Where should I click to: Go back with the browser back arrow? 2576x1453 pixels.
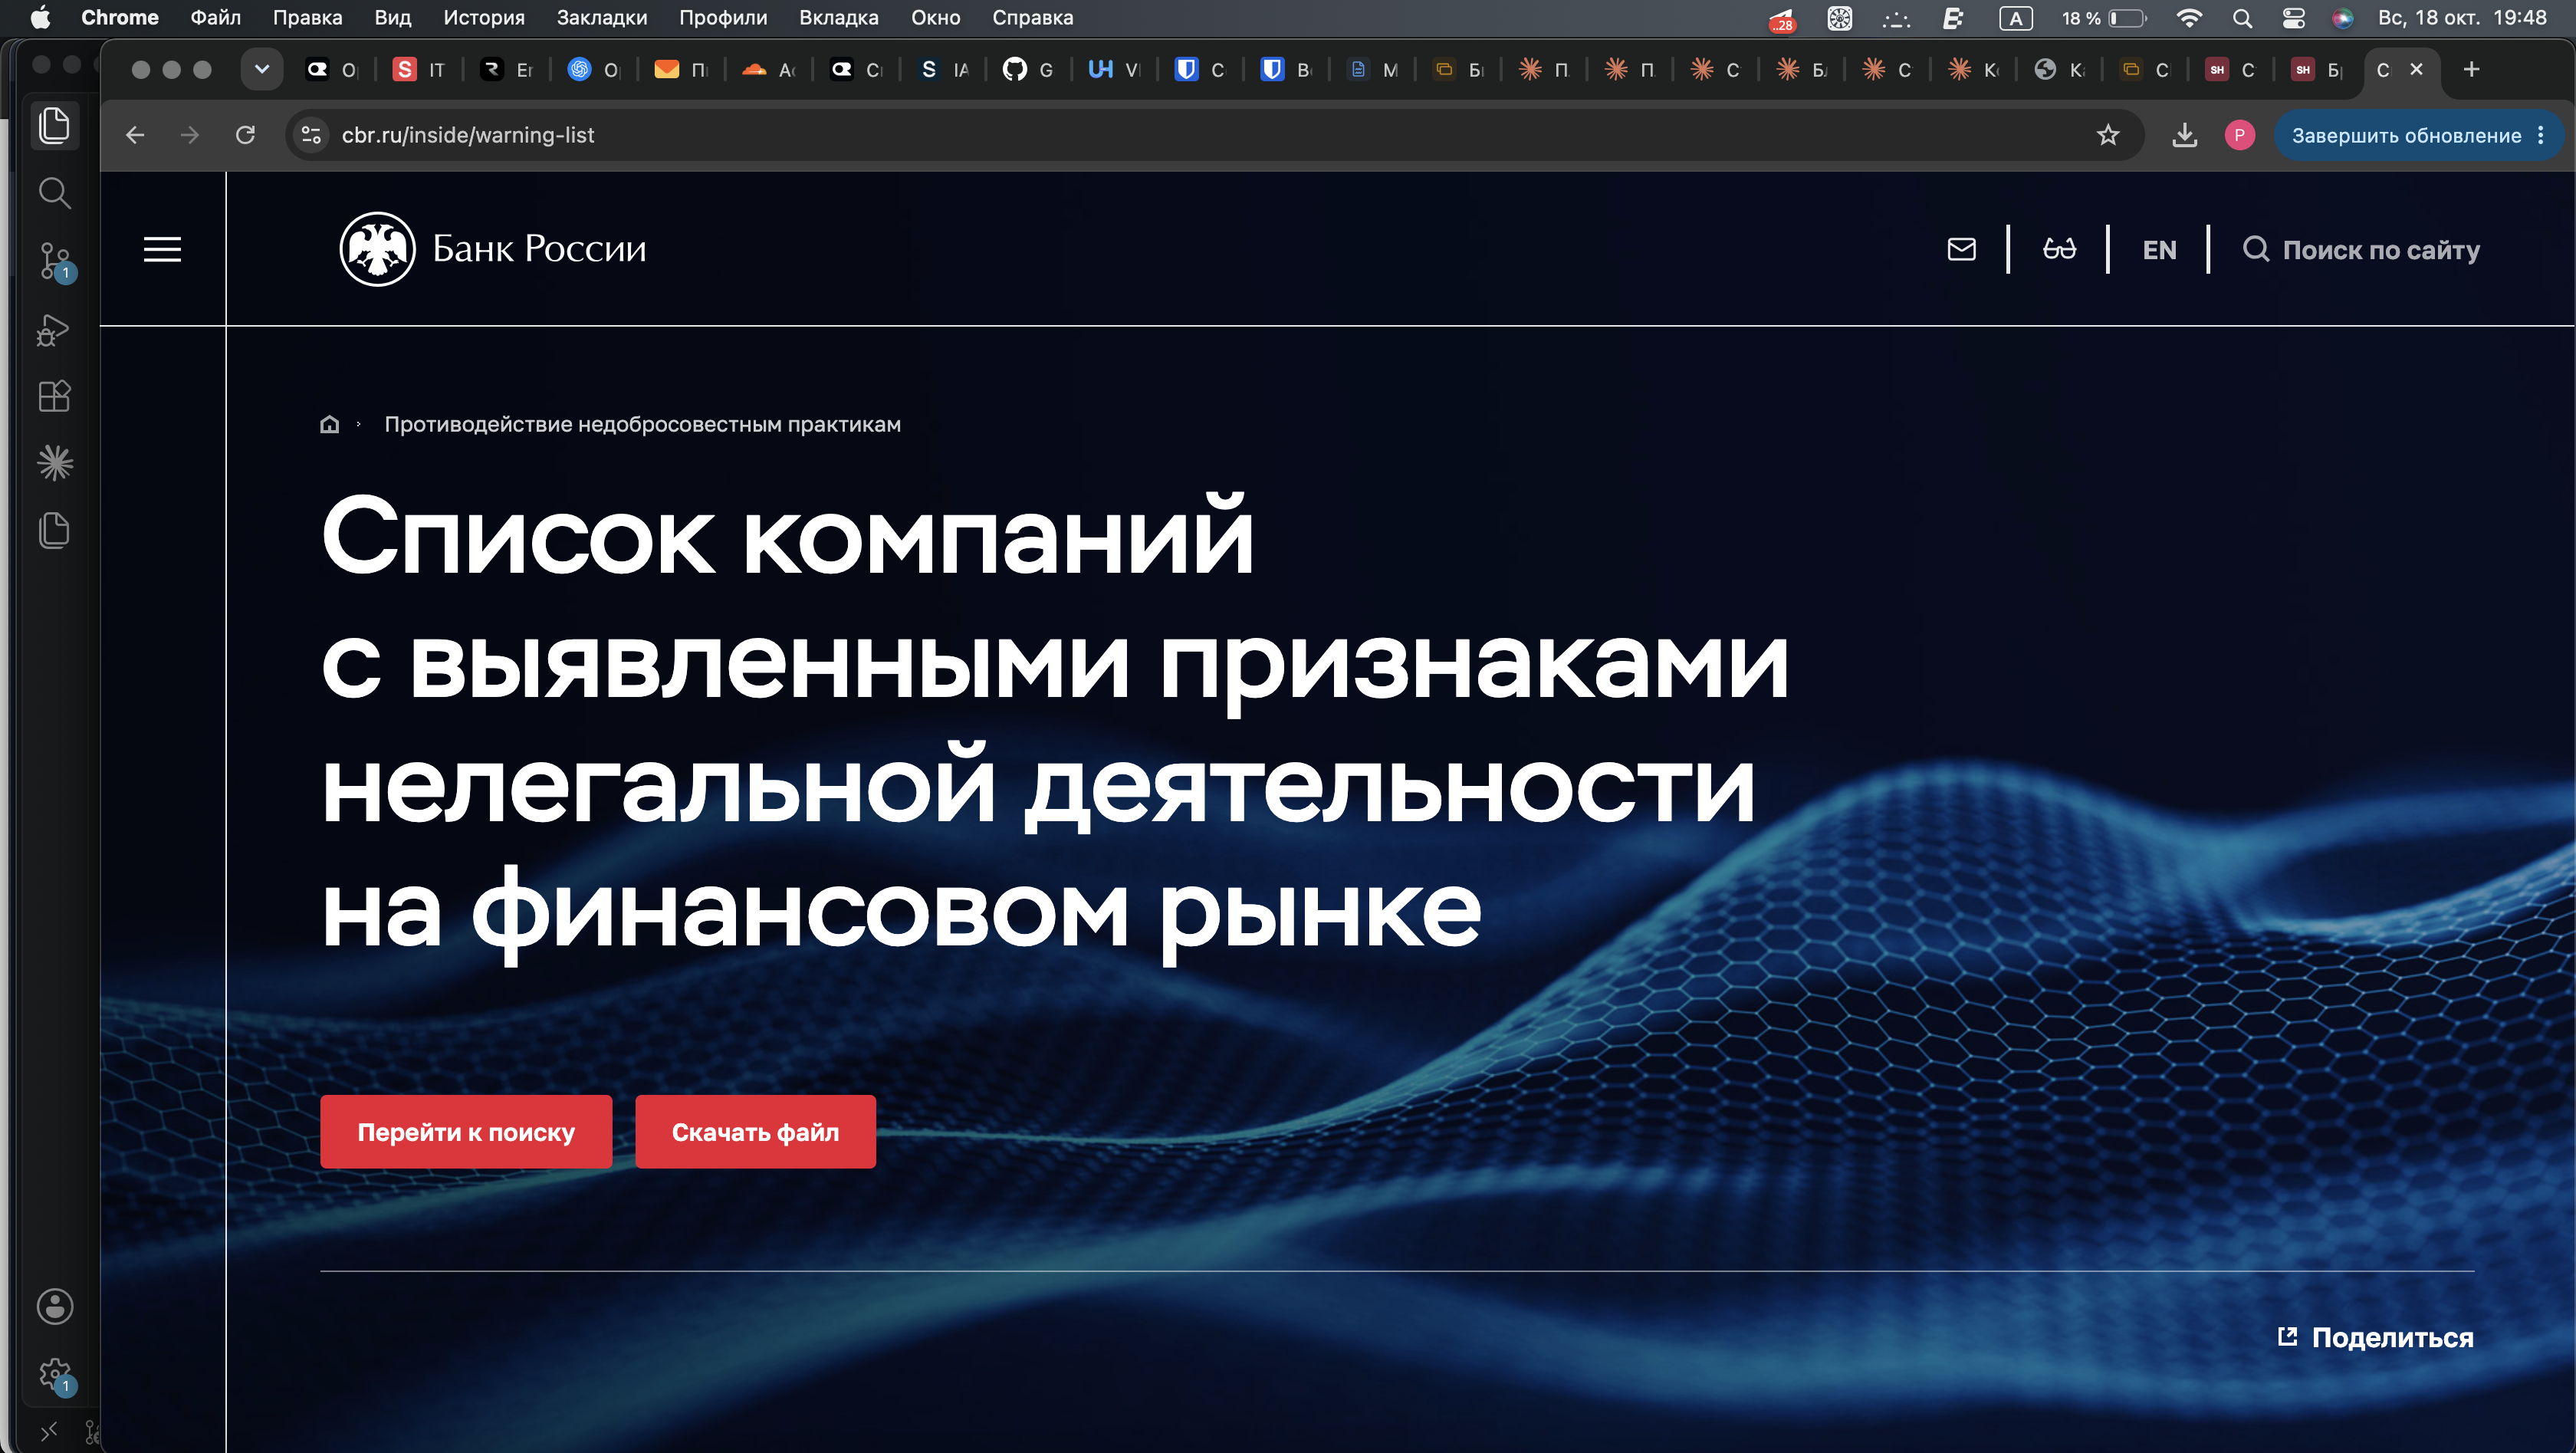point(135,135)
